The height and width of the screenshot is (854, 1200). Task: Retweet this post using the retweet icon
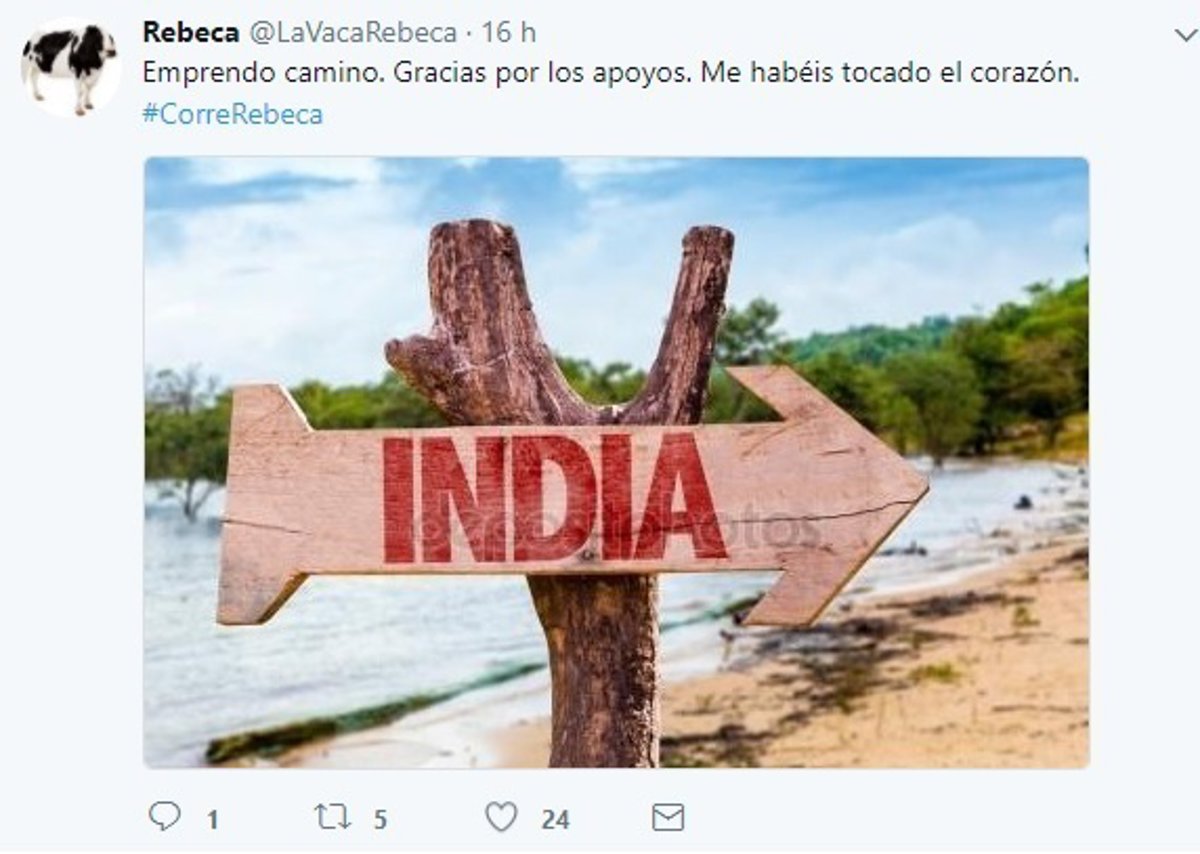333,817
